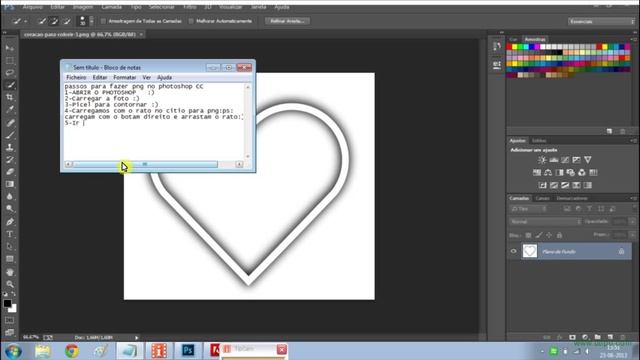This screenshot has height=360, width=640.
Task: Open the Essenciais workspace dropdown
Action: point(602,21)
